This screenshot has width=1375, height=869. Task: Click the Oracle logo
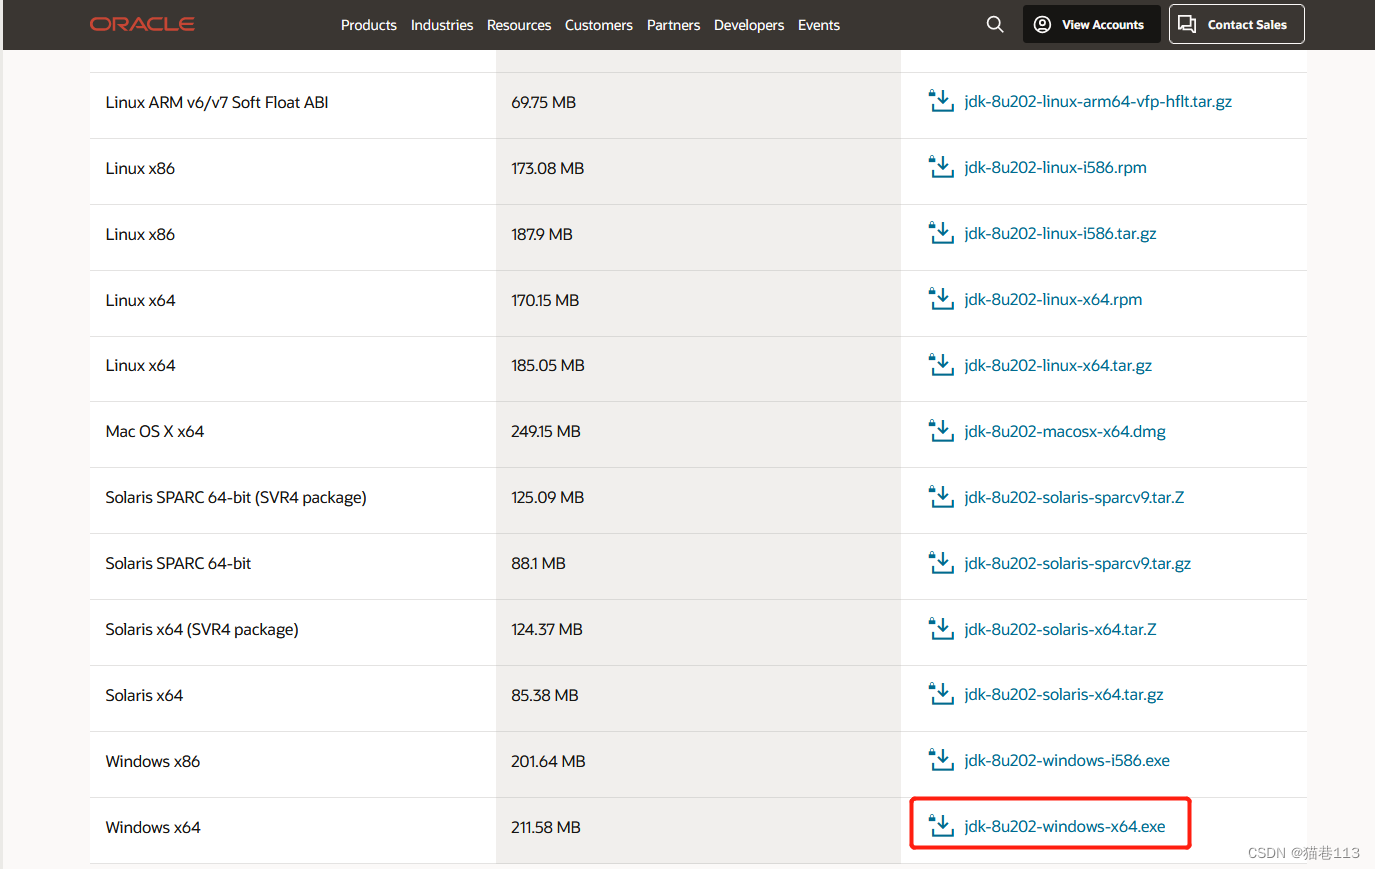(x=142, y=24)
